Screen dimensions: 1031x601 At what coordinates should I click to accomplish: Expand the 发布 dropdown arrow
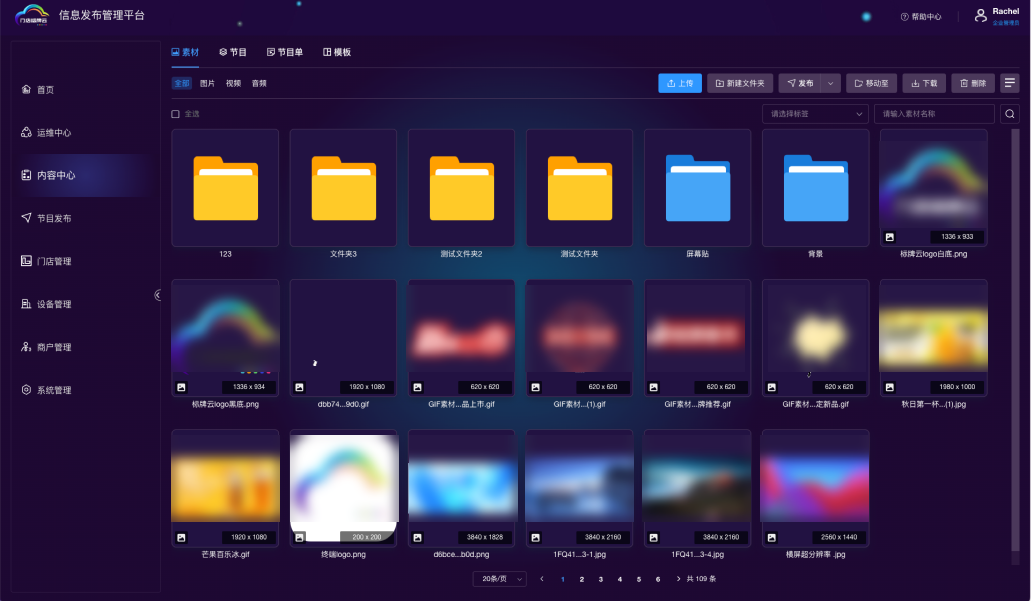830,84
